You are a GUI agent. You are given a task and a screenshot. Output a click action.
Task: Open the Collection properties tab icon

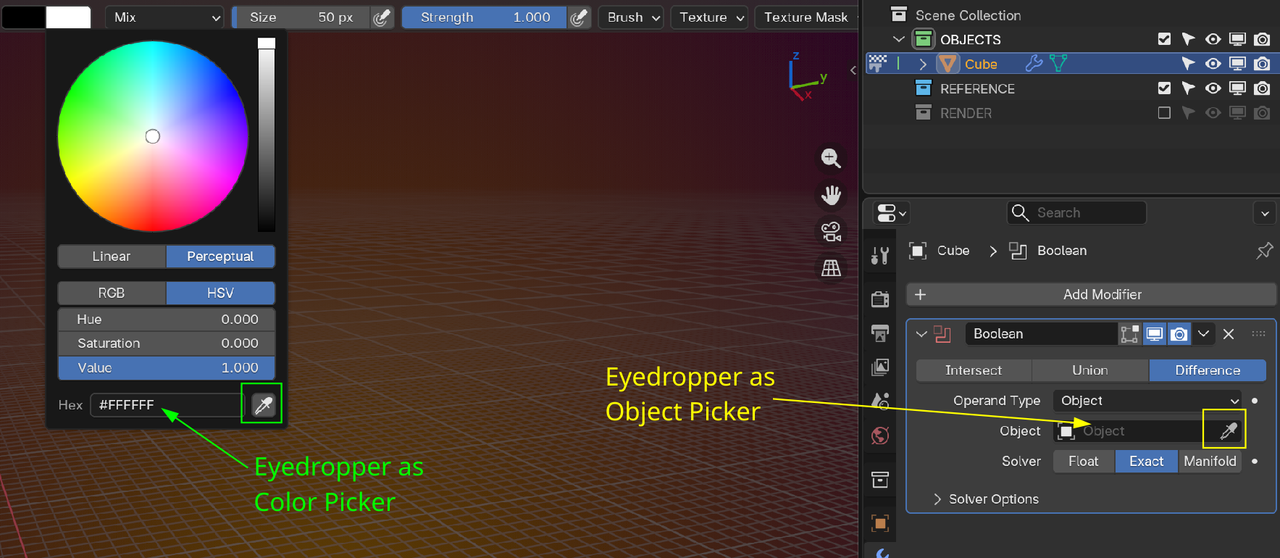(880, 479)
